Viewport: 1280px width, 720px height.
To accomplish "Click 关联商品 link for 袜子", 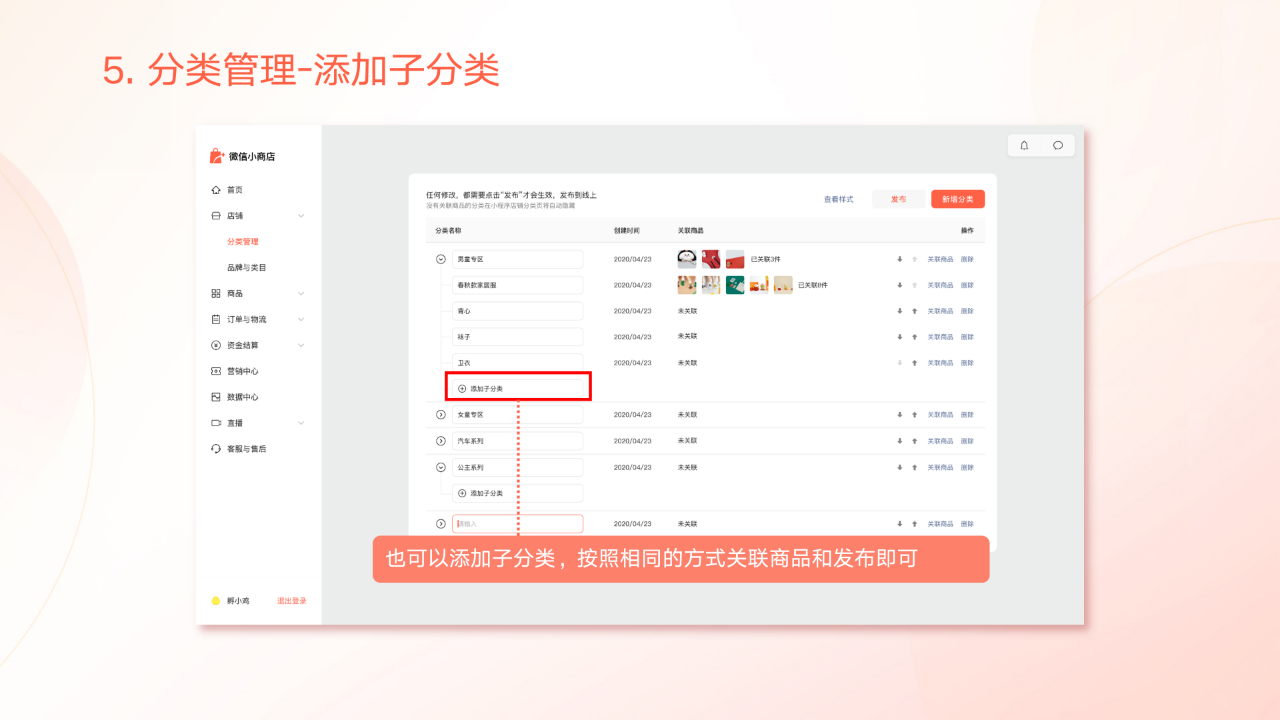I will [x=940, y=337].
